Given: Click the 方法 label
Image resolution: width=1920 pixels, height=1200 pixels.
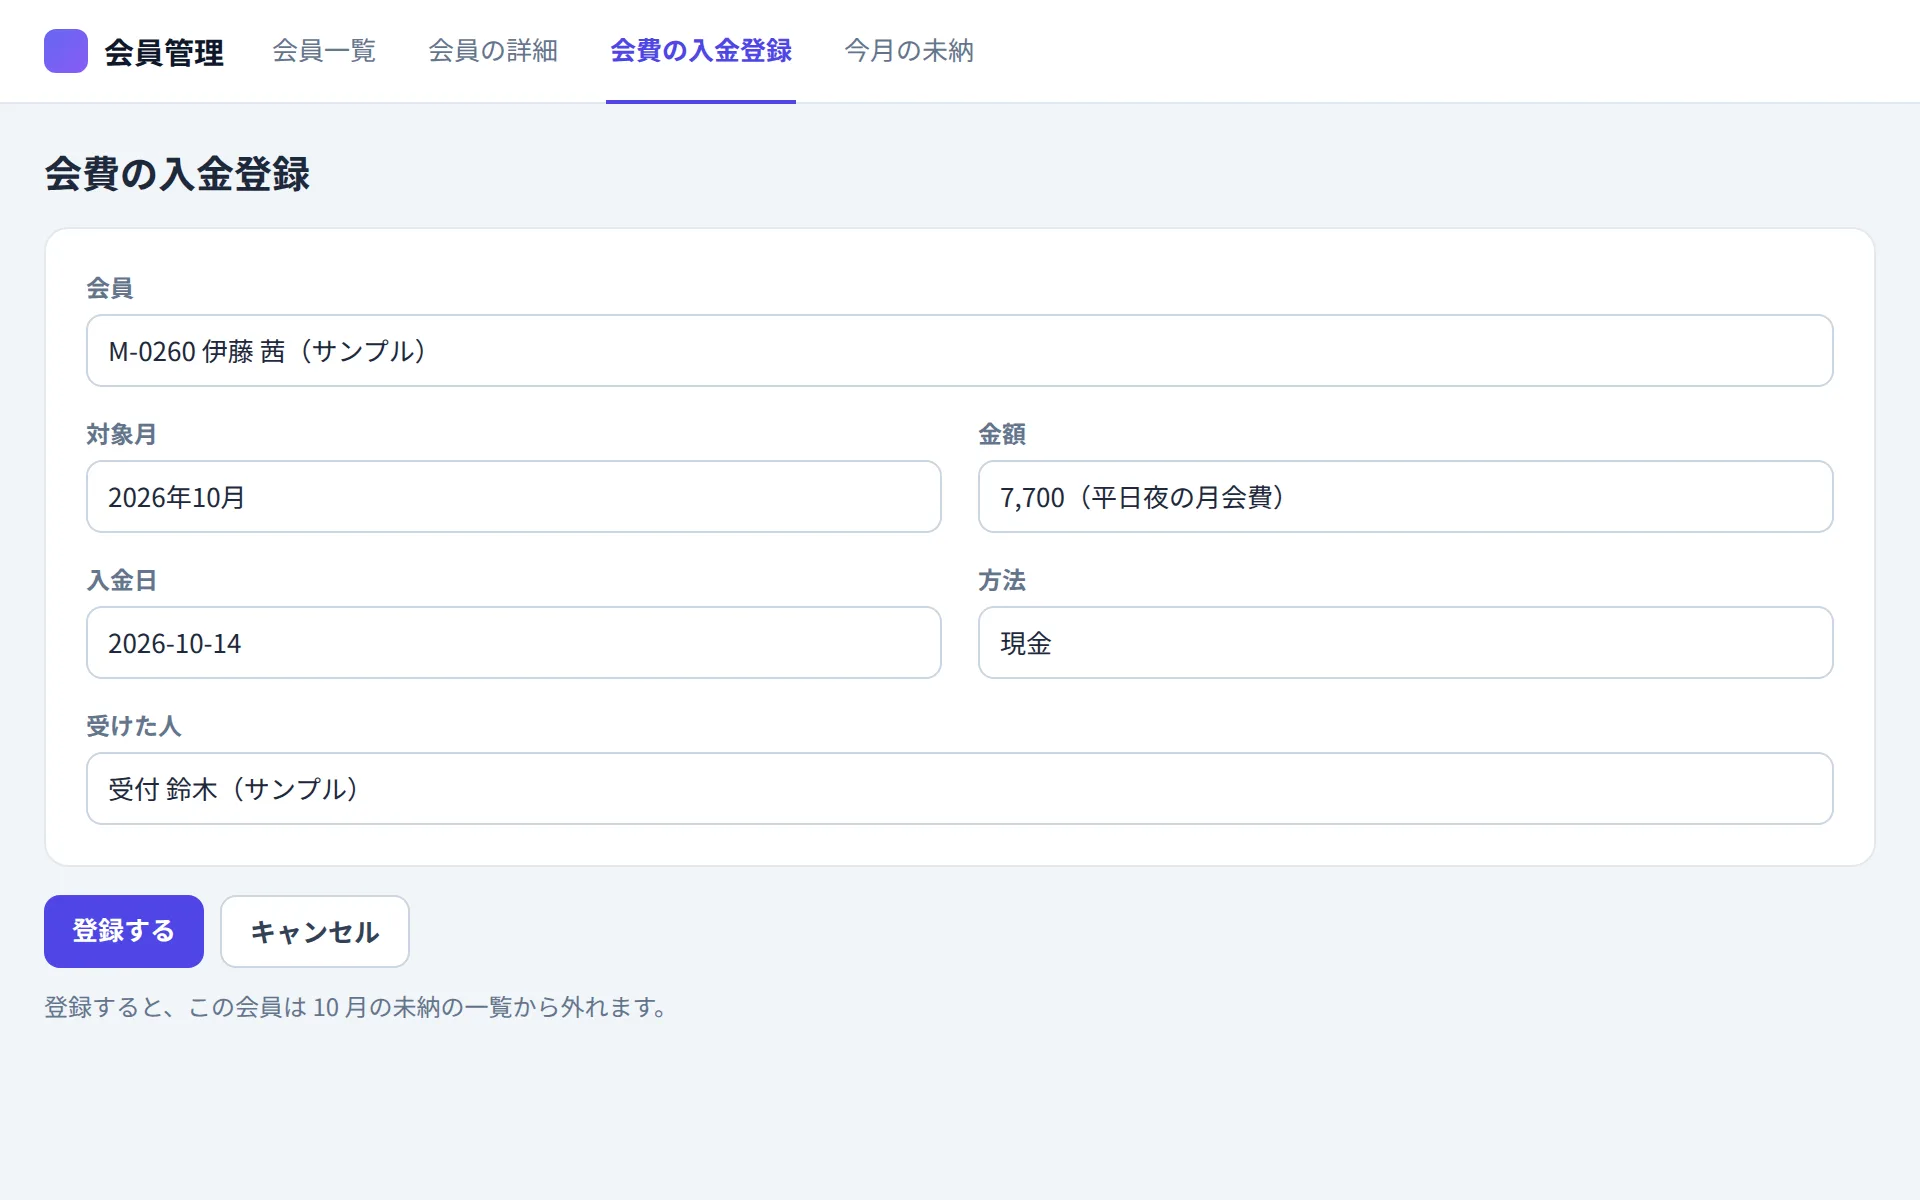Looking at the screenshot, I should click(x=1002, y=580).
